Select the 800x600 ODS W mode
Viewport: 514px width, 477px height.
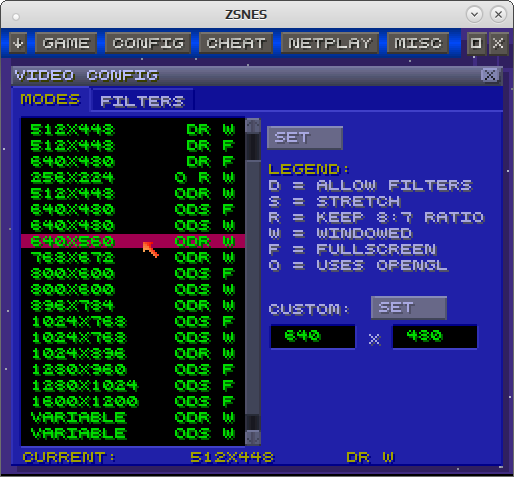[x=133, y=289]
